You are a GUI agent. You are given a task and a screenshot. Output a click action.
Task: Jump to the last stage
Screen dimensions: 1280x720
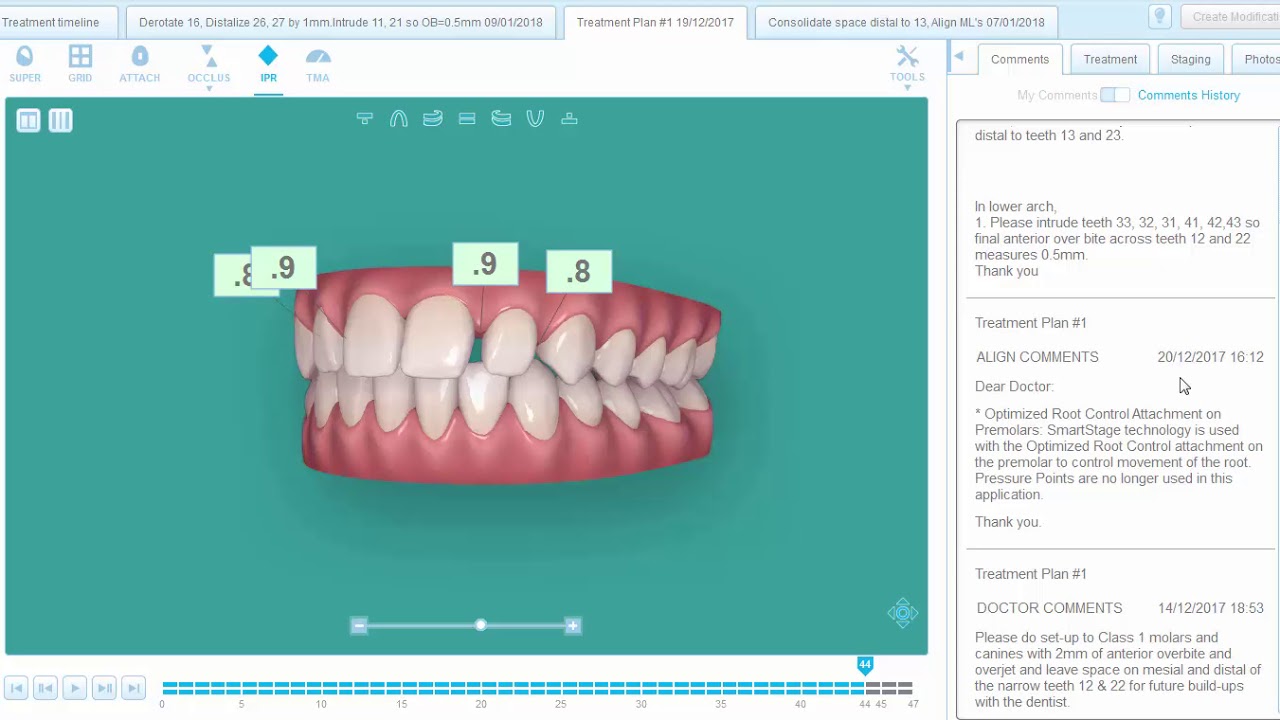(x=133, y=688)
